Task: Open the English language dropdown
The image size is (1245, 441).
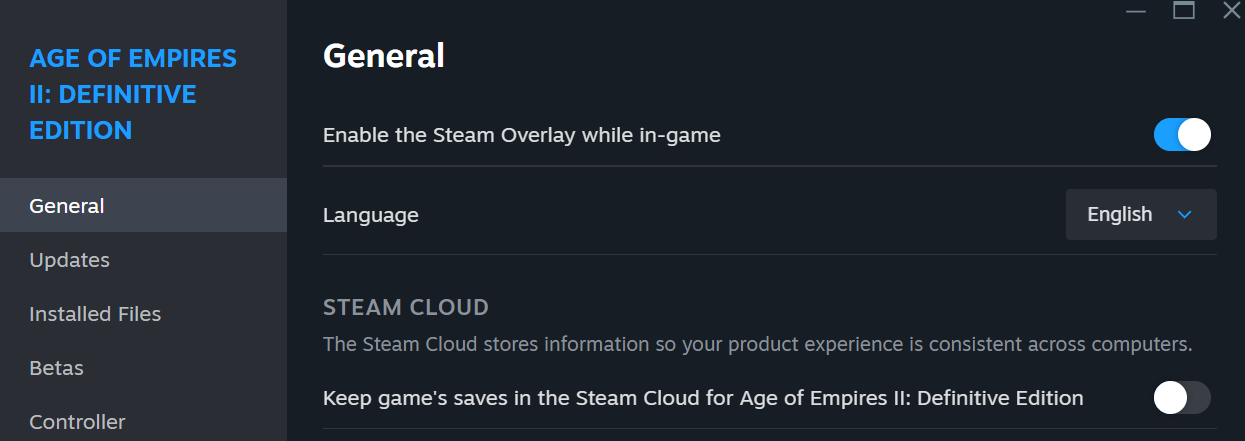Action: (1140, 214)
